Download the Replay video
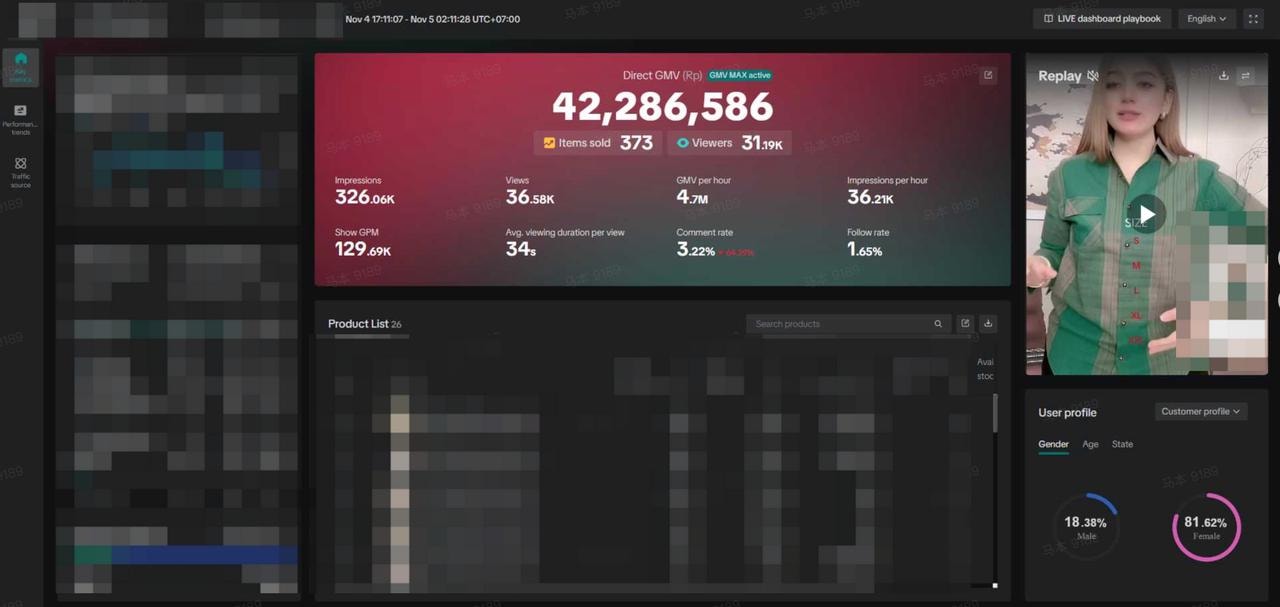1280x607 pixels. point(1224,75)
